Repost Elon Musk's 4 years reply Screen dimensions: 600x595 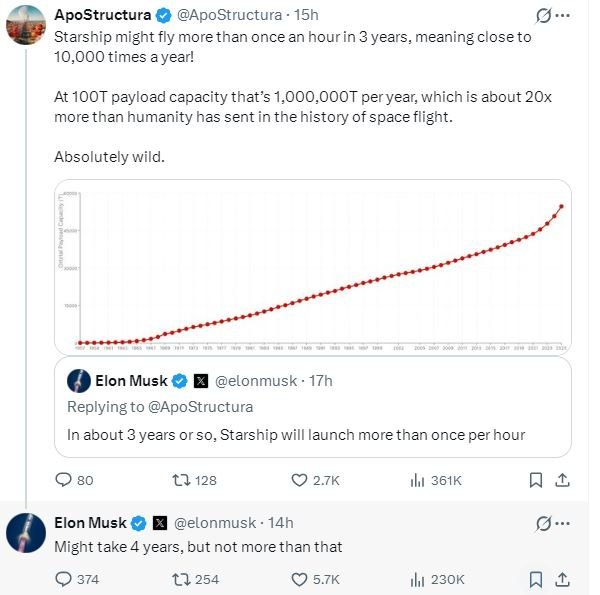click(181, 579)
